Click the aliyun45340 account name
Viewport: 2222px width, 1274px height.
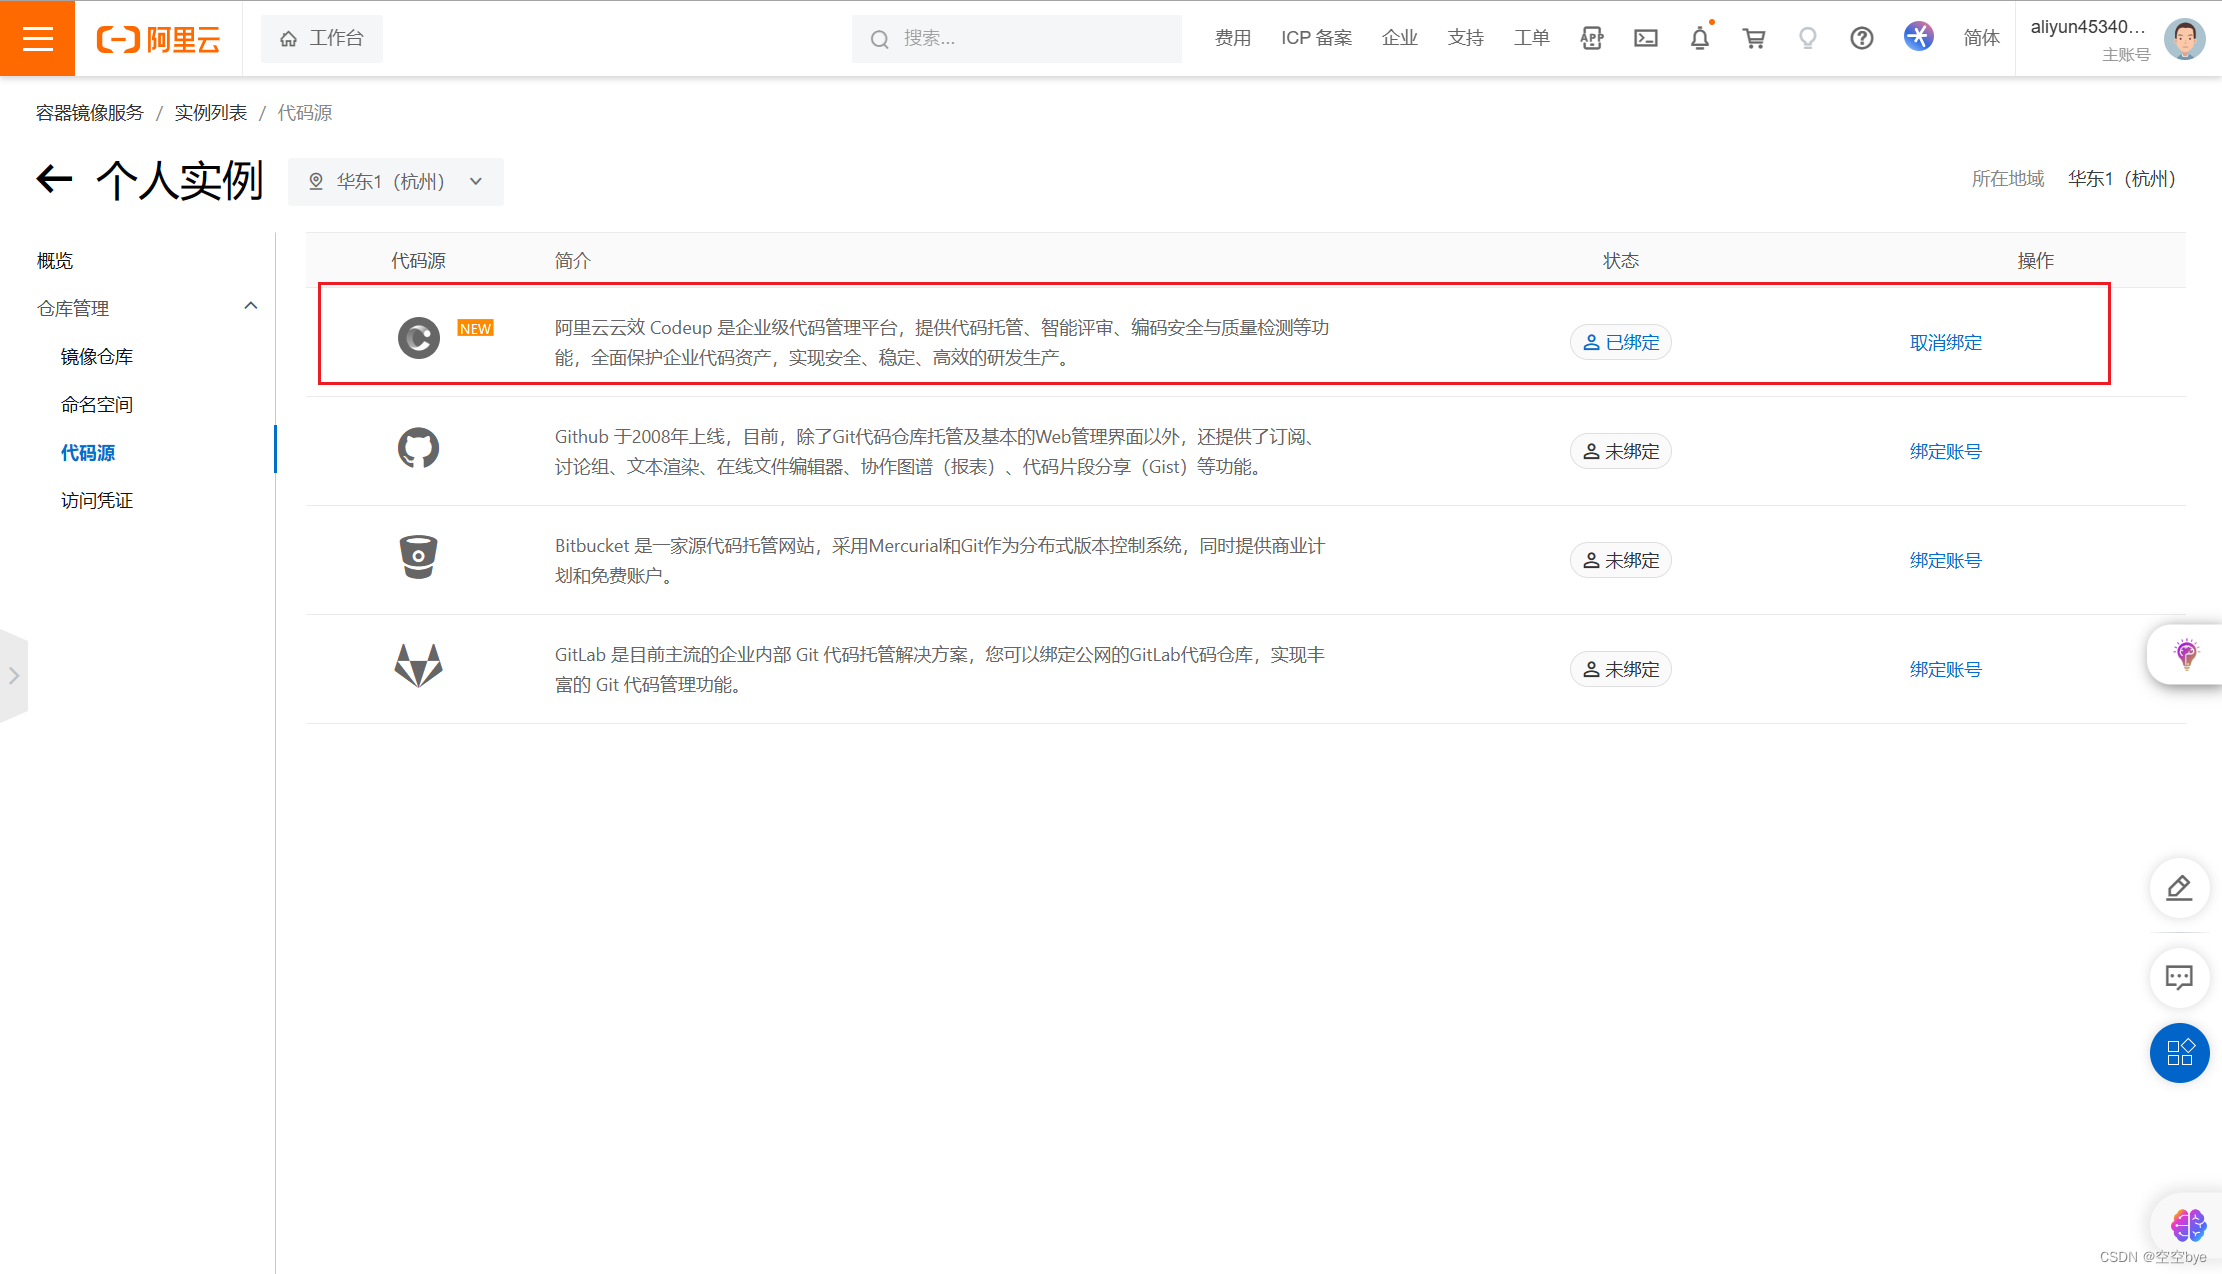(2088, 27)
